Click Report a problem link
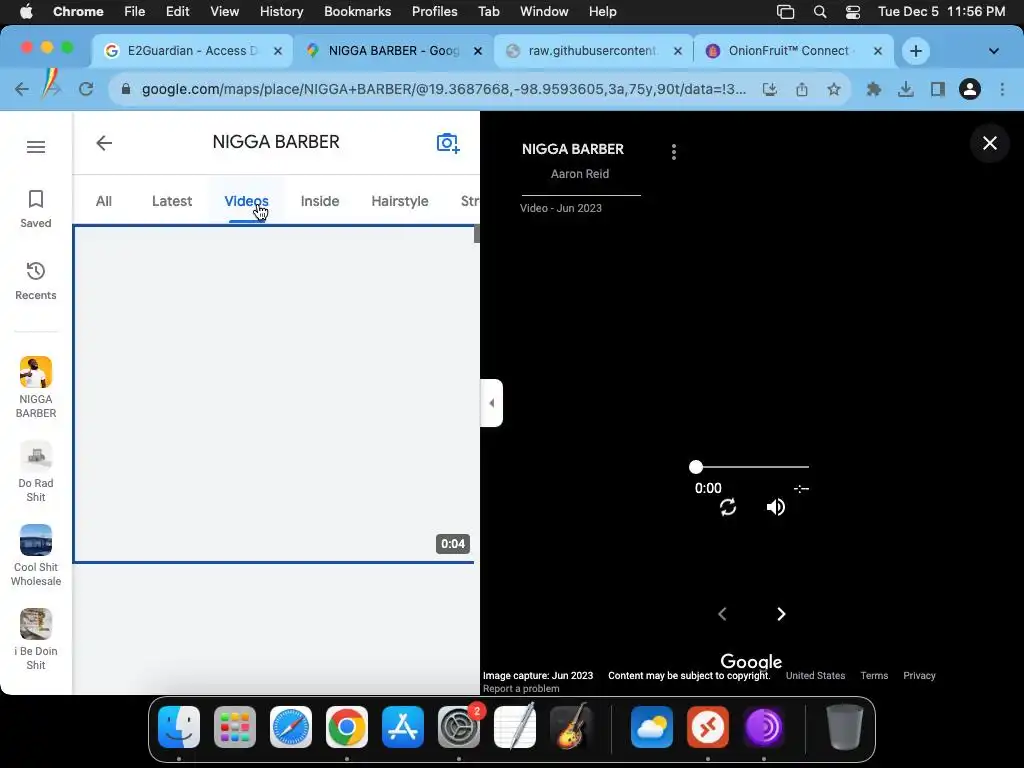Image resolution: width=1024 pixels, height=768 pixels. (521, 688)
